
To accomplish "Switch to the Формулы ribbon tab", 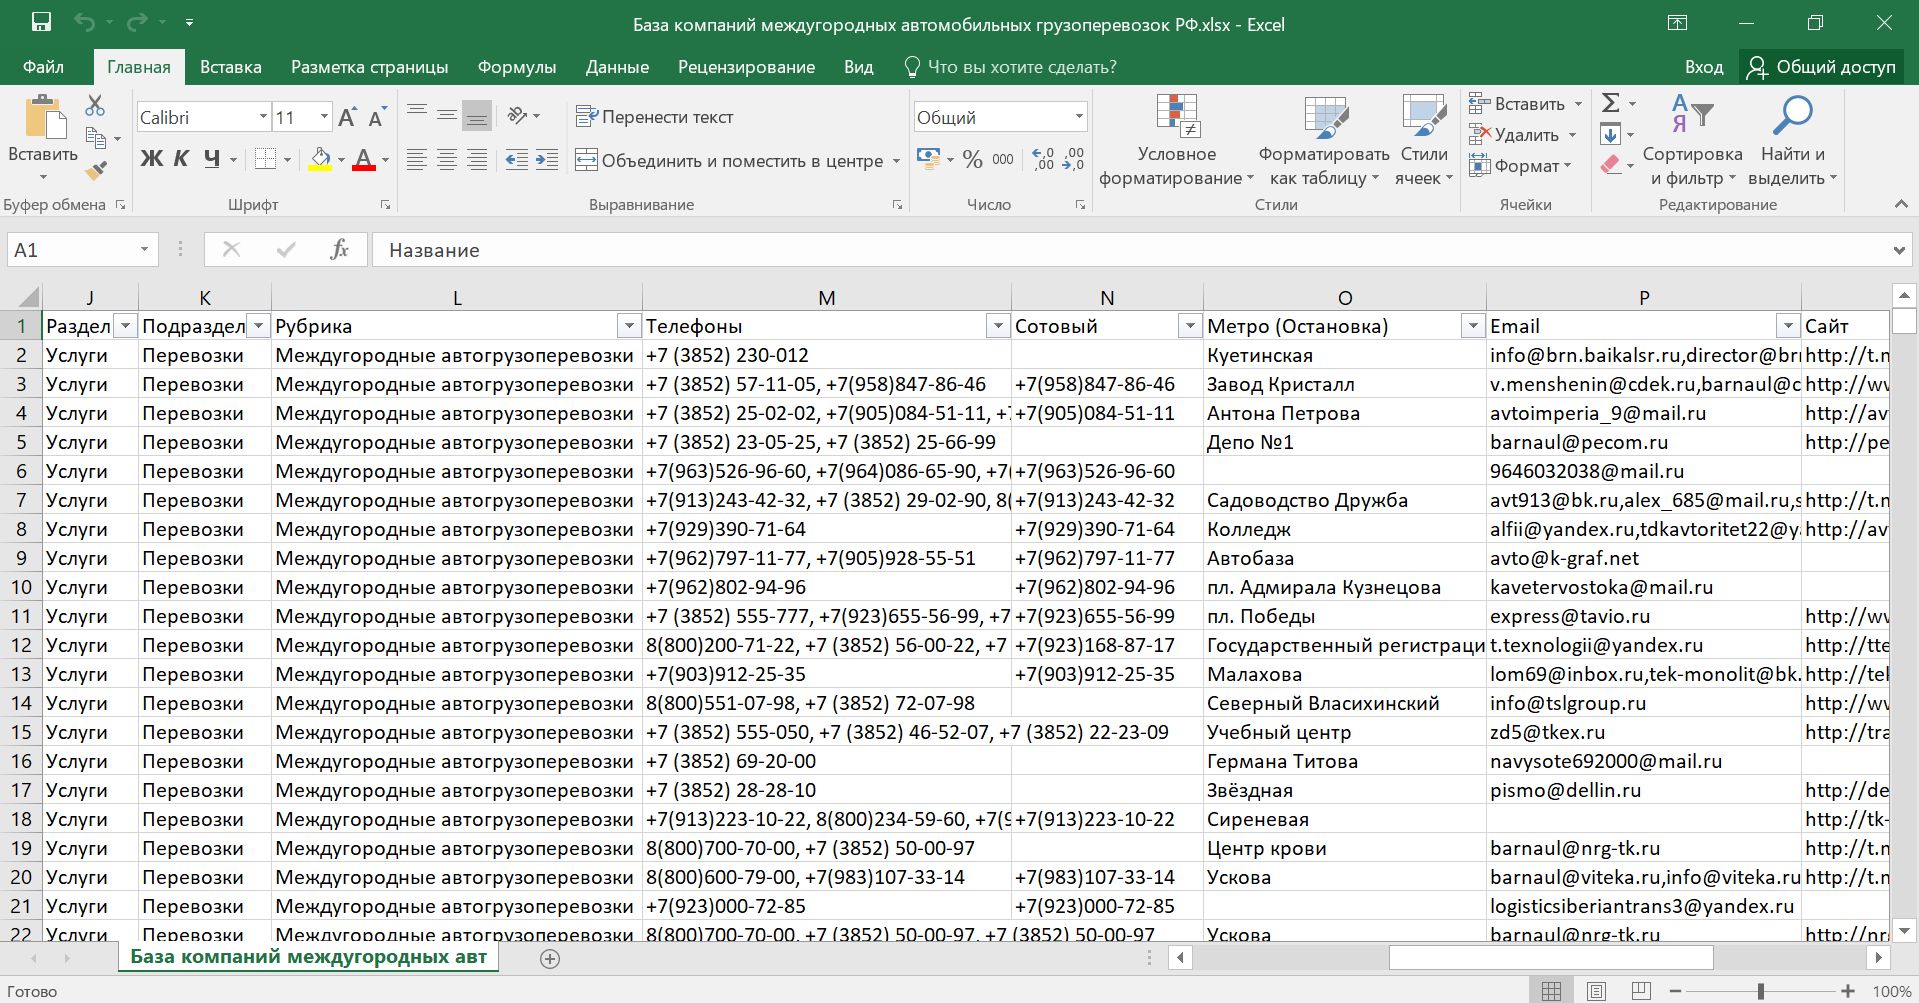I will point(516,67).
